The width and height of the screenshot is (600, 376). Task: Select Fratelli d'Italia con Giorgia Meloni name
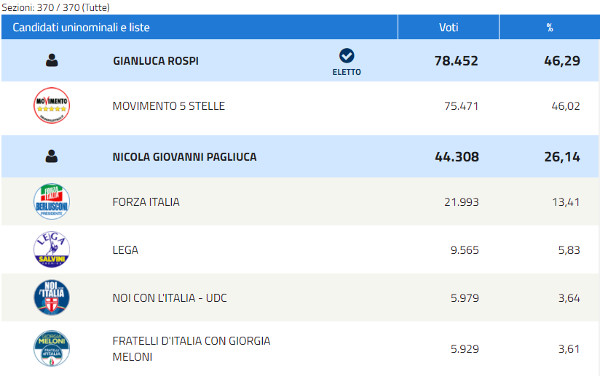pos(191,349)
